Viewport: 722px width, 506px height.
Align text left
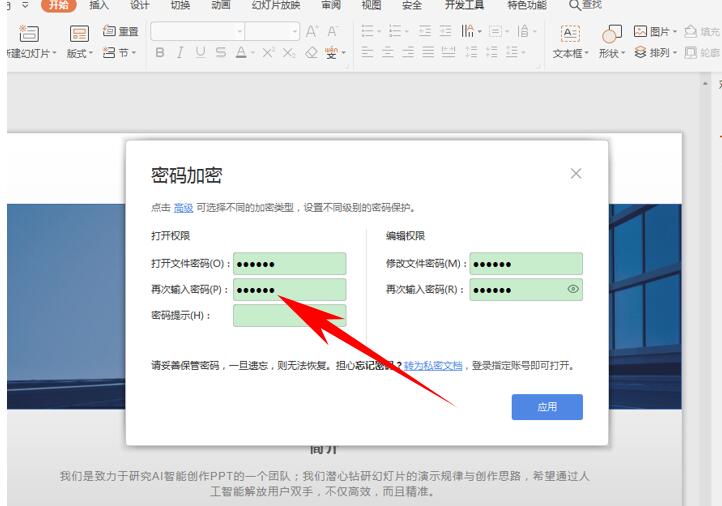point(367,52)
